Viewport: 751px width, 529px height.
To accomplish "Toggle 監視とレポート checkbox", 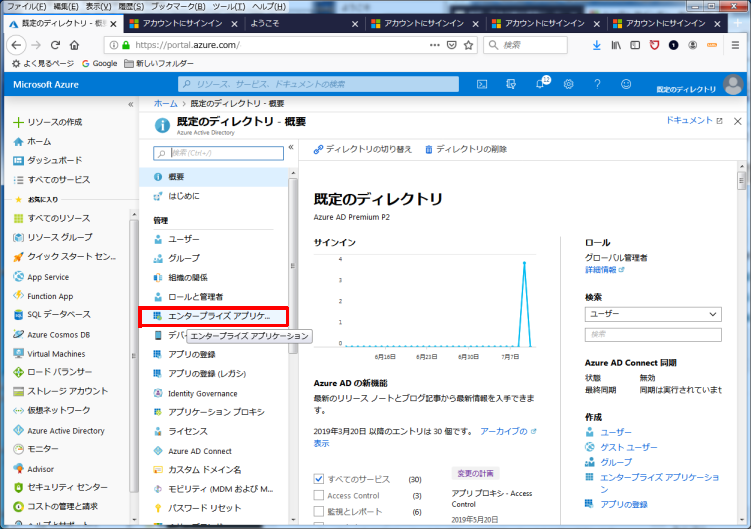I will [x=319, y=511].
